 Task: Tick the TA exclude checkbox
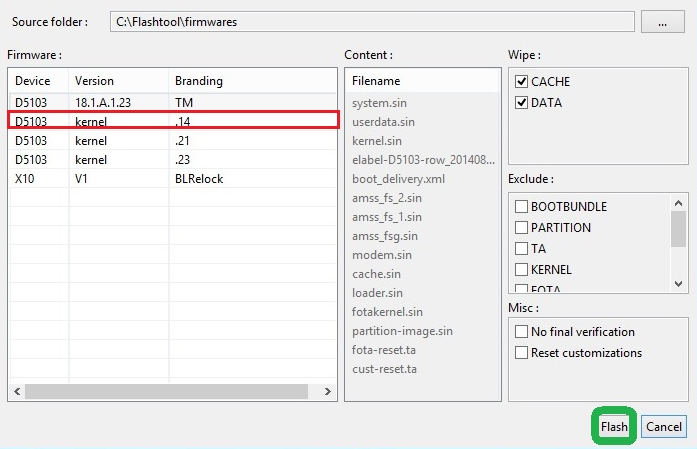pos(522,249)
